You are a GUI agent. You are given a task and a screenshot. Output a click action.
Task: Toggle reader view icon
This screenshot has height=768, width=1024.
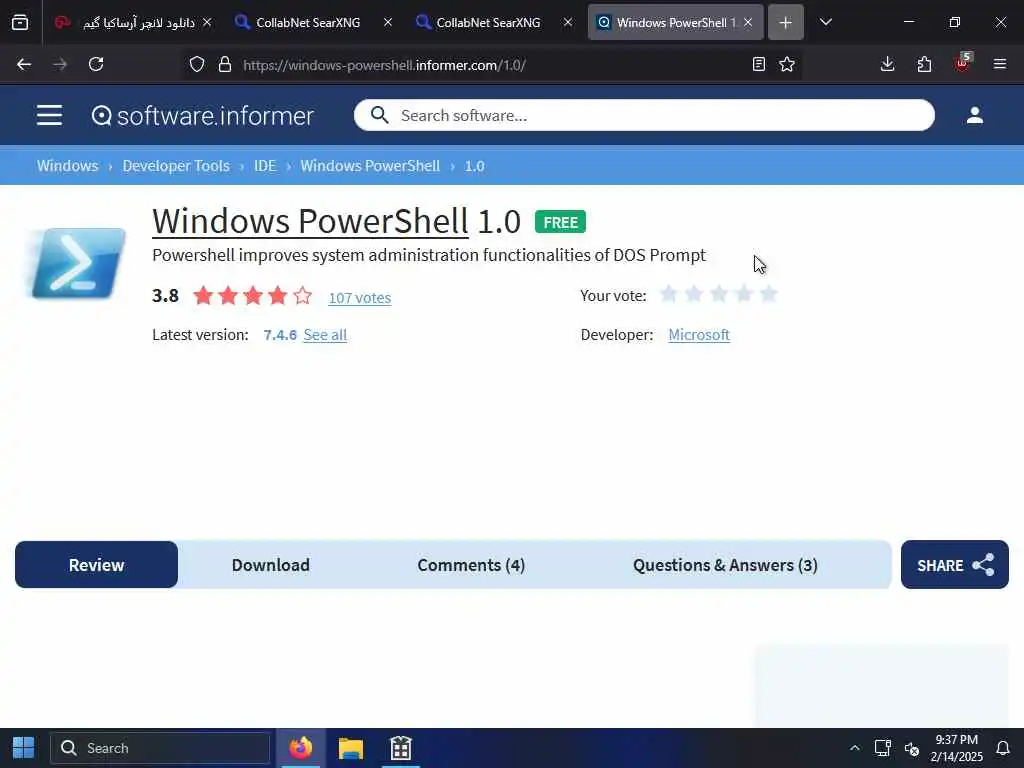758,65
